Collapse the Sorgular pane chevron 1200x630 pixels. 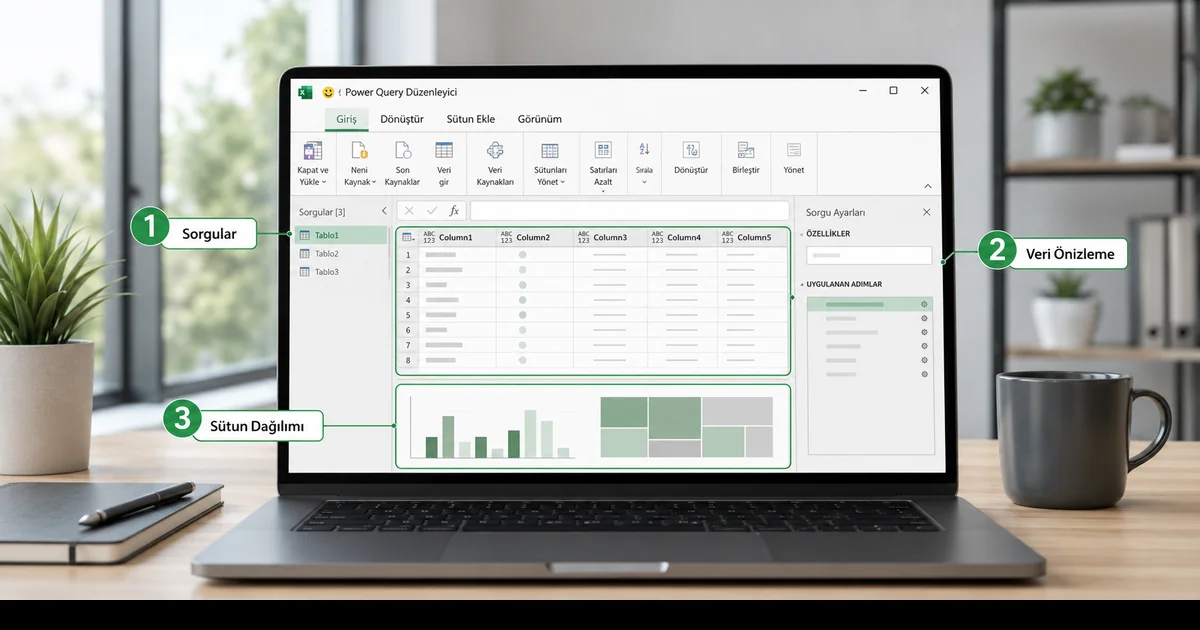pyautogui.click(x=384, y=212)
